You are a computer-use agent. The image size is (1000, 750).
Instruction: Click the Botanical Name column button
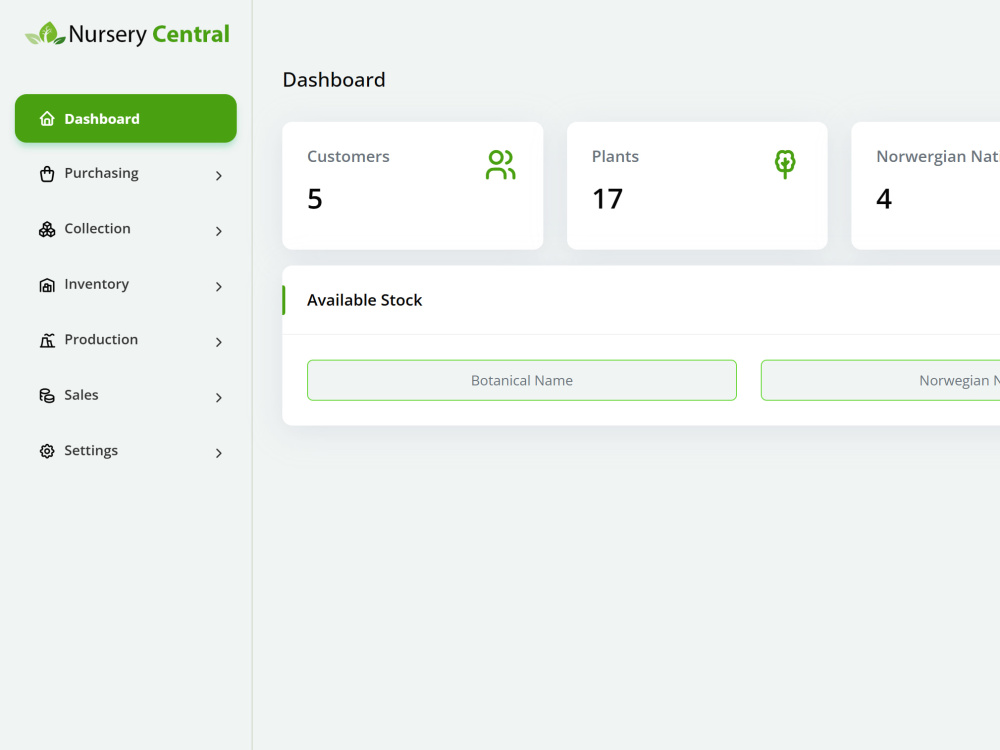click(522, 380)
